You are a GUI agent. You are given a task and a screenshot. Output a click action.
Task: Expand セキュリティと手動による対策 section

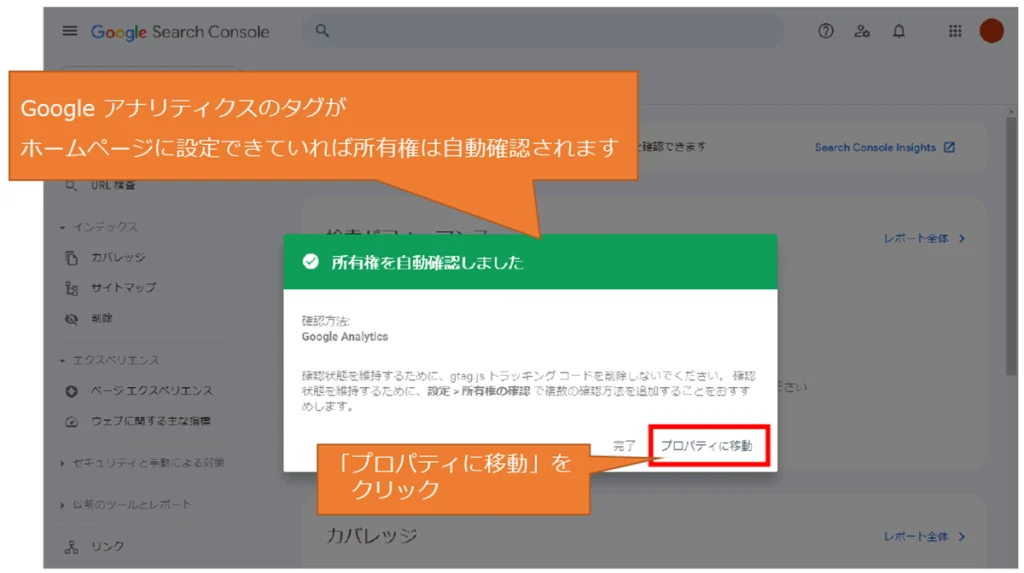pyautogui.click(x=142, y=463)
